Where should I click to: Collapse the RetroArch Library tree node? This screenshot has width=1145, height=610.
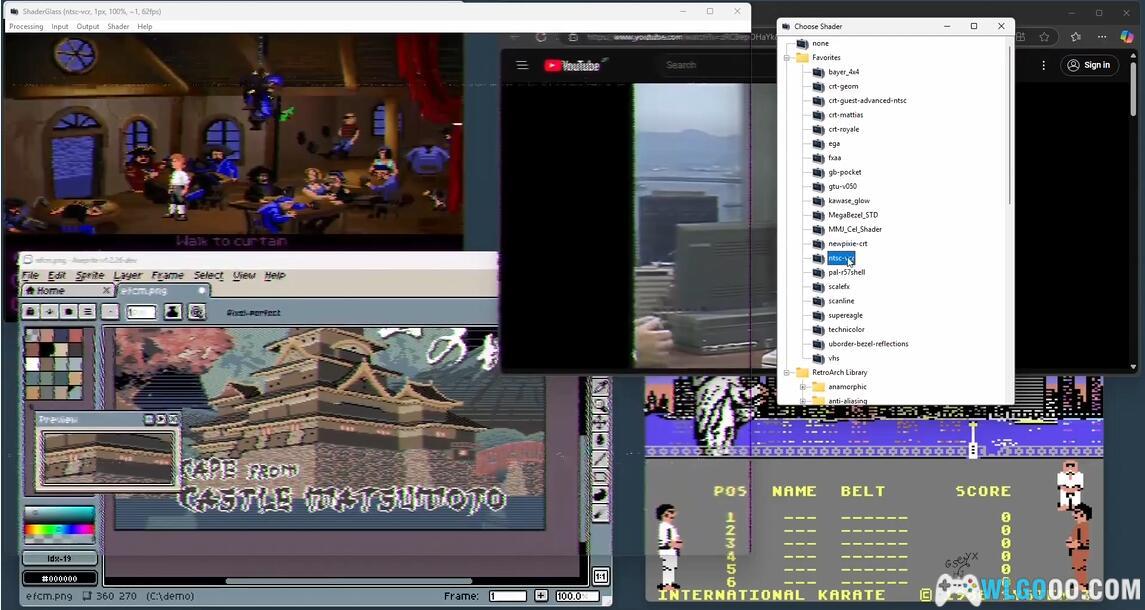click(x=788, y=372)
